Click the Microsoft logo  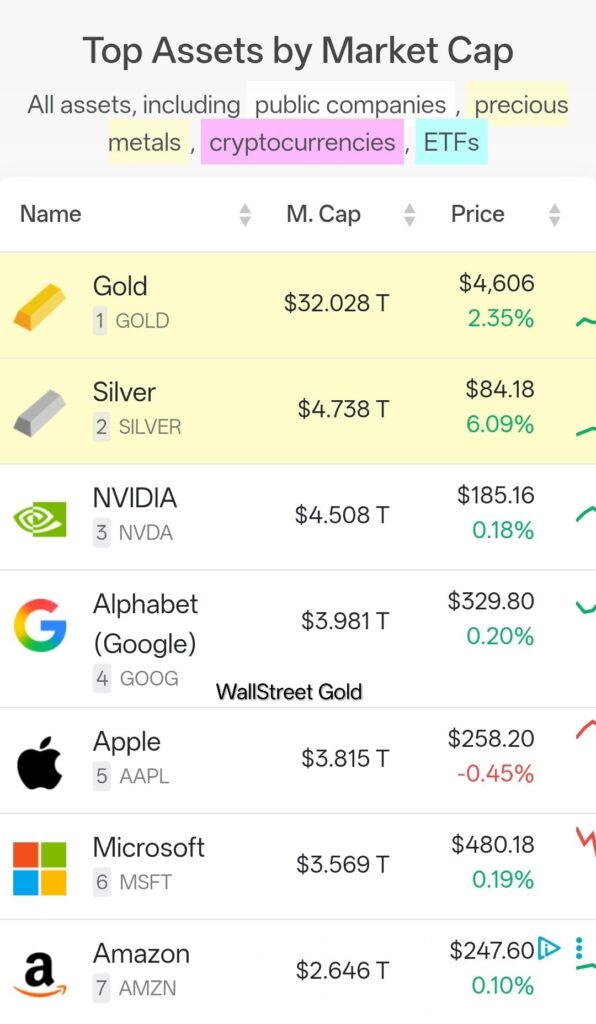tap(40, 864)
